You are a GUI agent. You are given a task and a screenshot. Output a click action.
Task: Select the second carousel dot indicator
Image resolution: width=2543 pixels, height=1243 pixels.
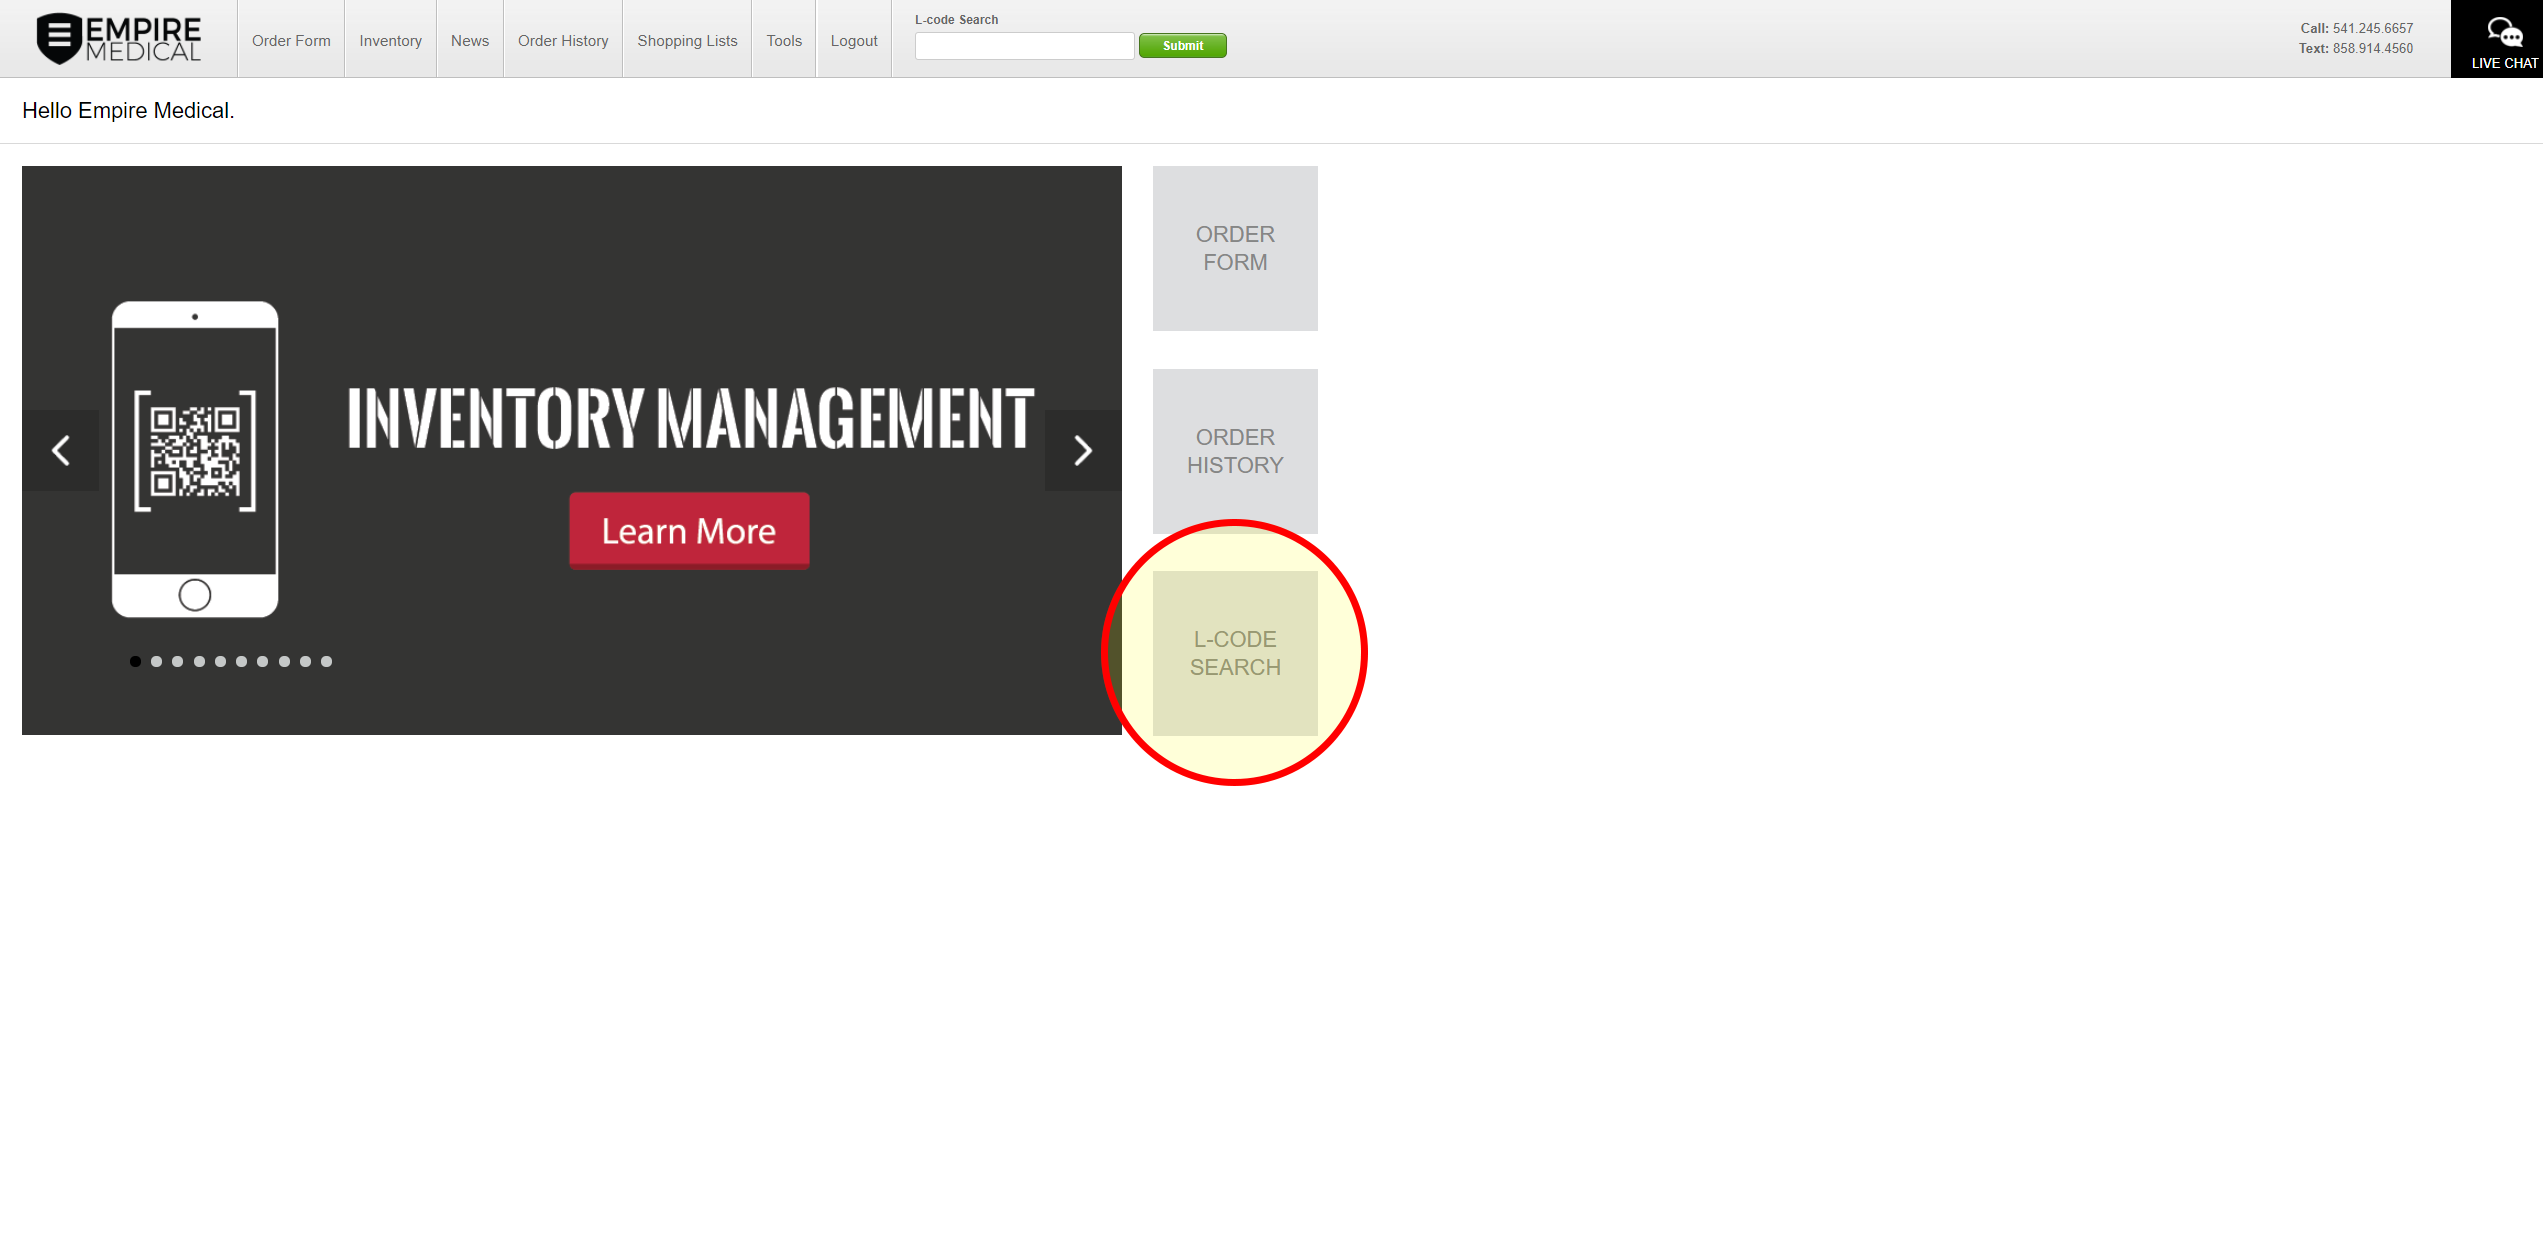(156, 661)
